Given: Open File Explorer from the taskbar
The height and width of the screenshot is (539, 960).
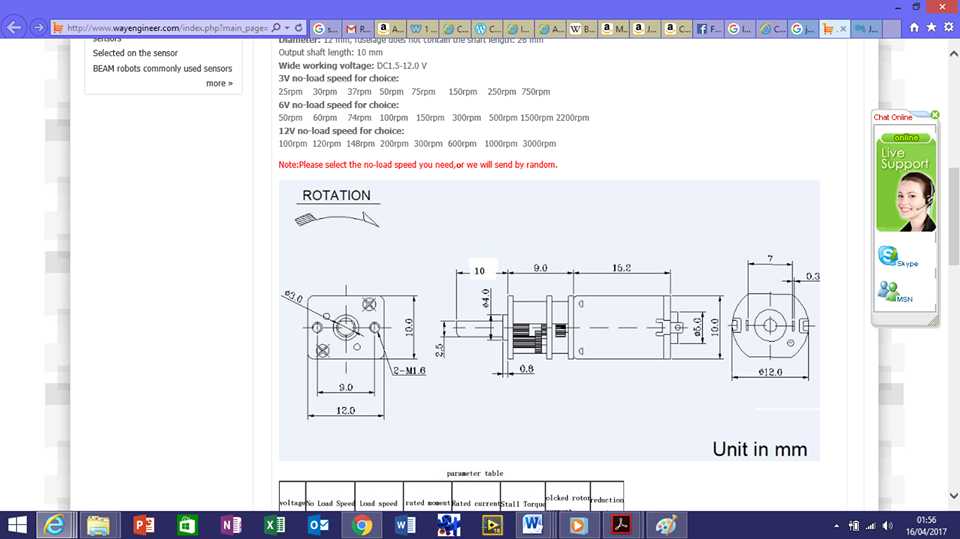Looking at the screenshot, I should (x=98, y=525).
